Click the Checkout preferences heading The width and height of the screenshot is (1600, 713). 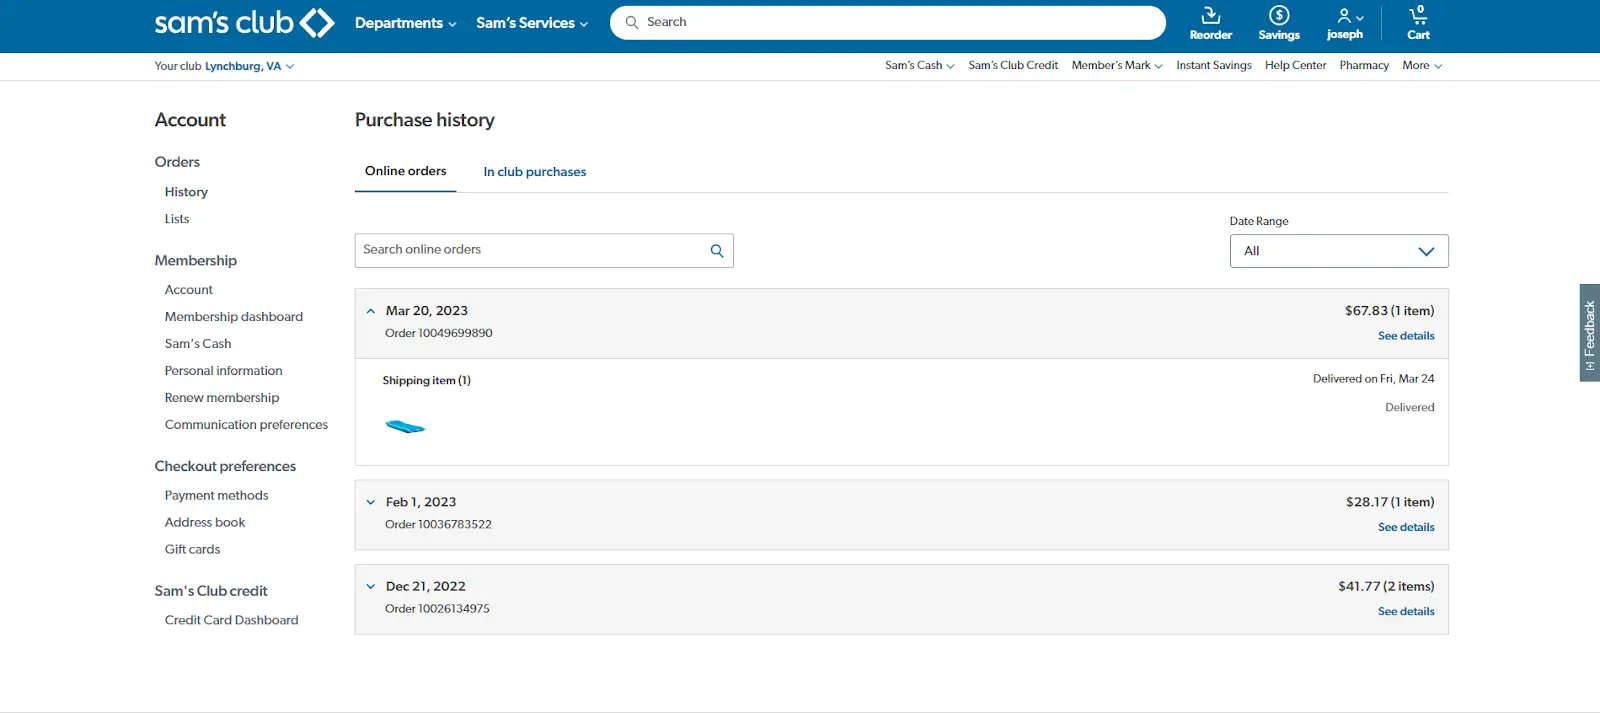tap(225, 467)
